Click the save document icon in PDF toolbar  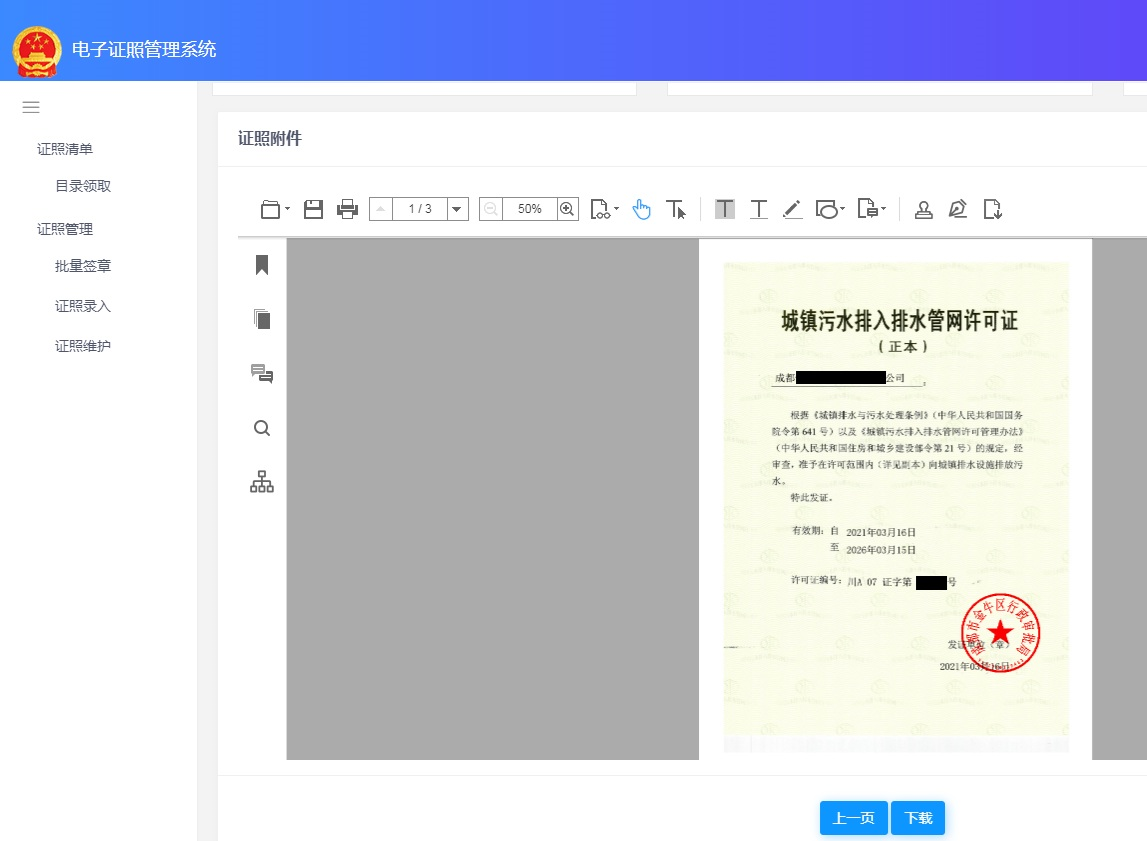313,209
